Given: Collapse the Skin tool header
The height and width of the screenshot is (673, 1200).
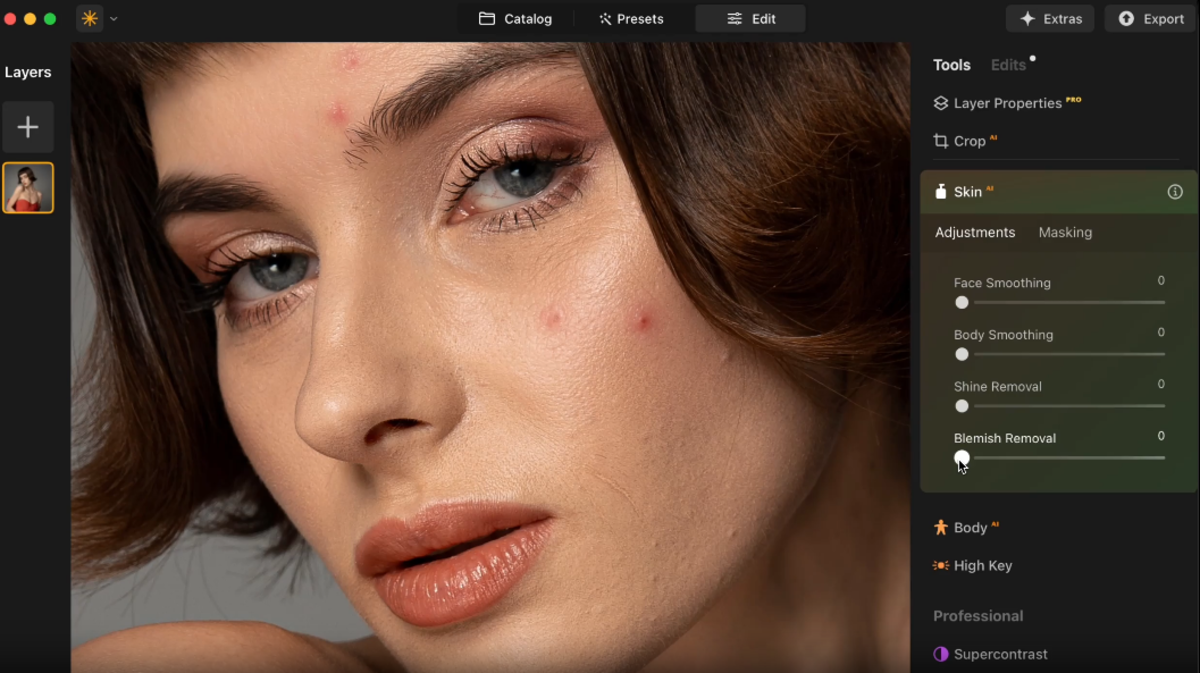Looking at the screenshot, I should coord(1059,192).
